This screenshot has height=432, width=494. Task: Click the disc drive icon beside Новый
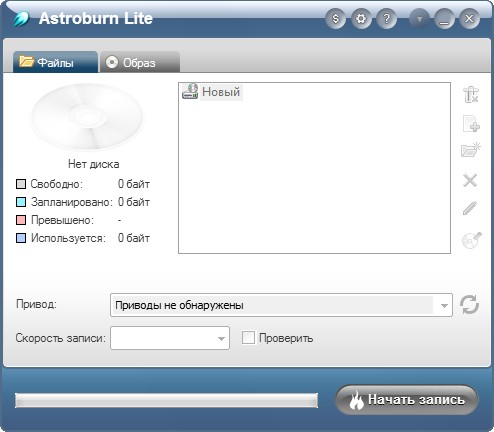[x=190, y=91]
